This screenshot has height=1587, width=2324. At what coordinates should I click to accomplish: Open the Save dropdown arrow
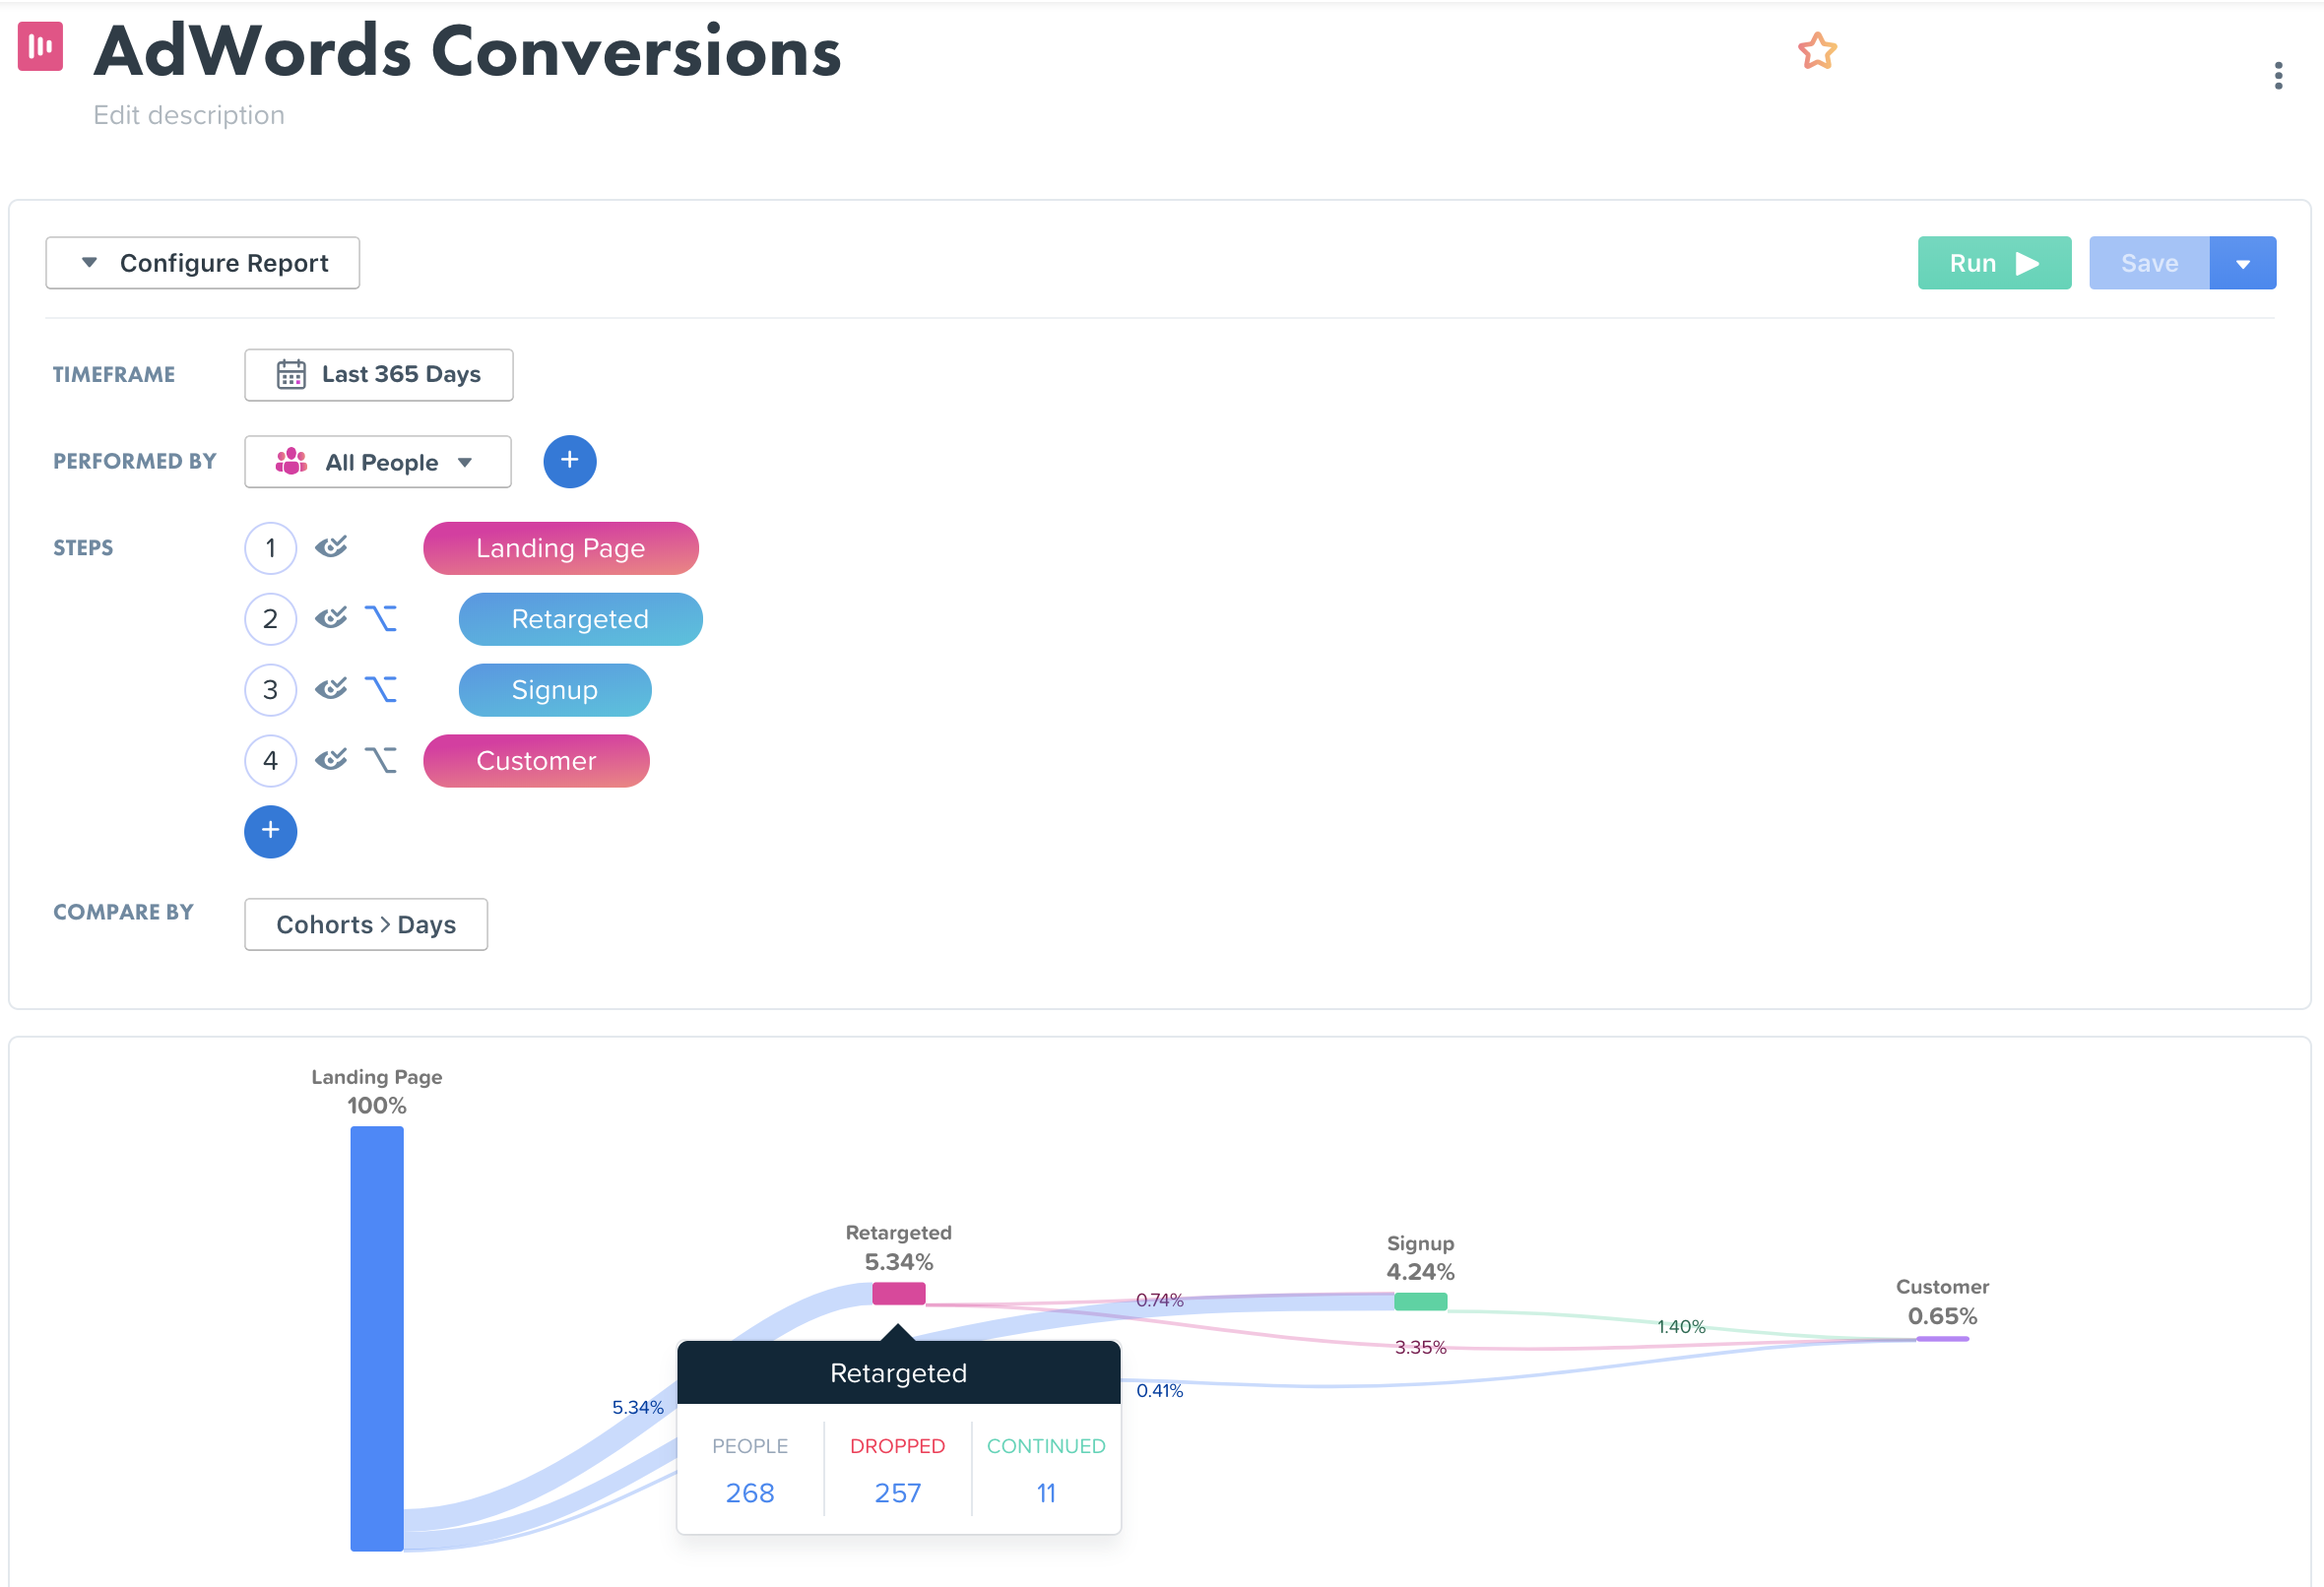[x=2243, y=263]
